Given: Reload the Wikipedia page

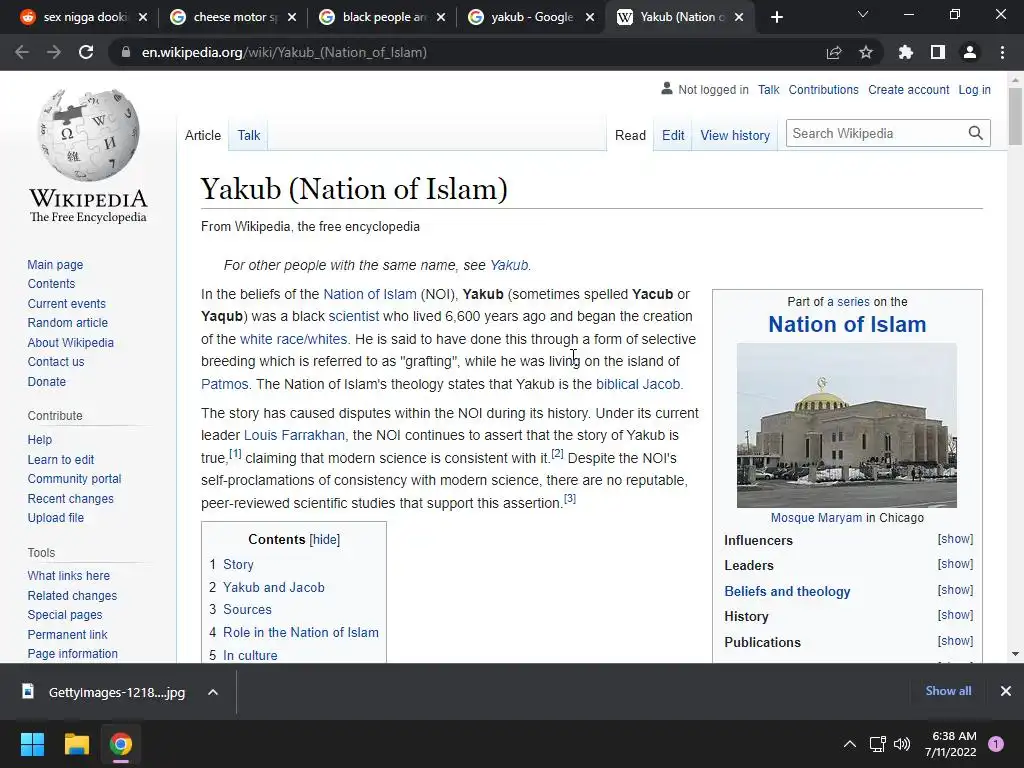Looking at the screenshot, I should 86,52.
